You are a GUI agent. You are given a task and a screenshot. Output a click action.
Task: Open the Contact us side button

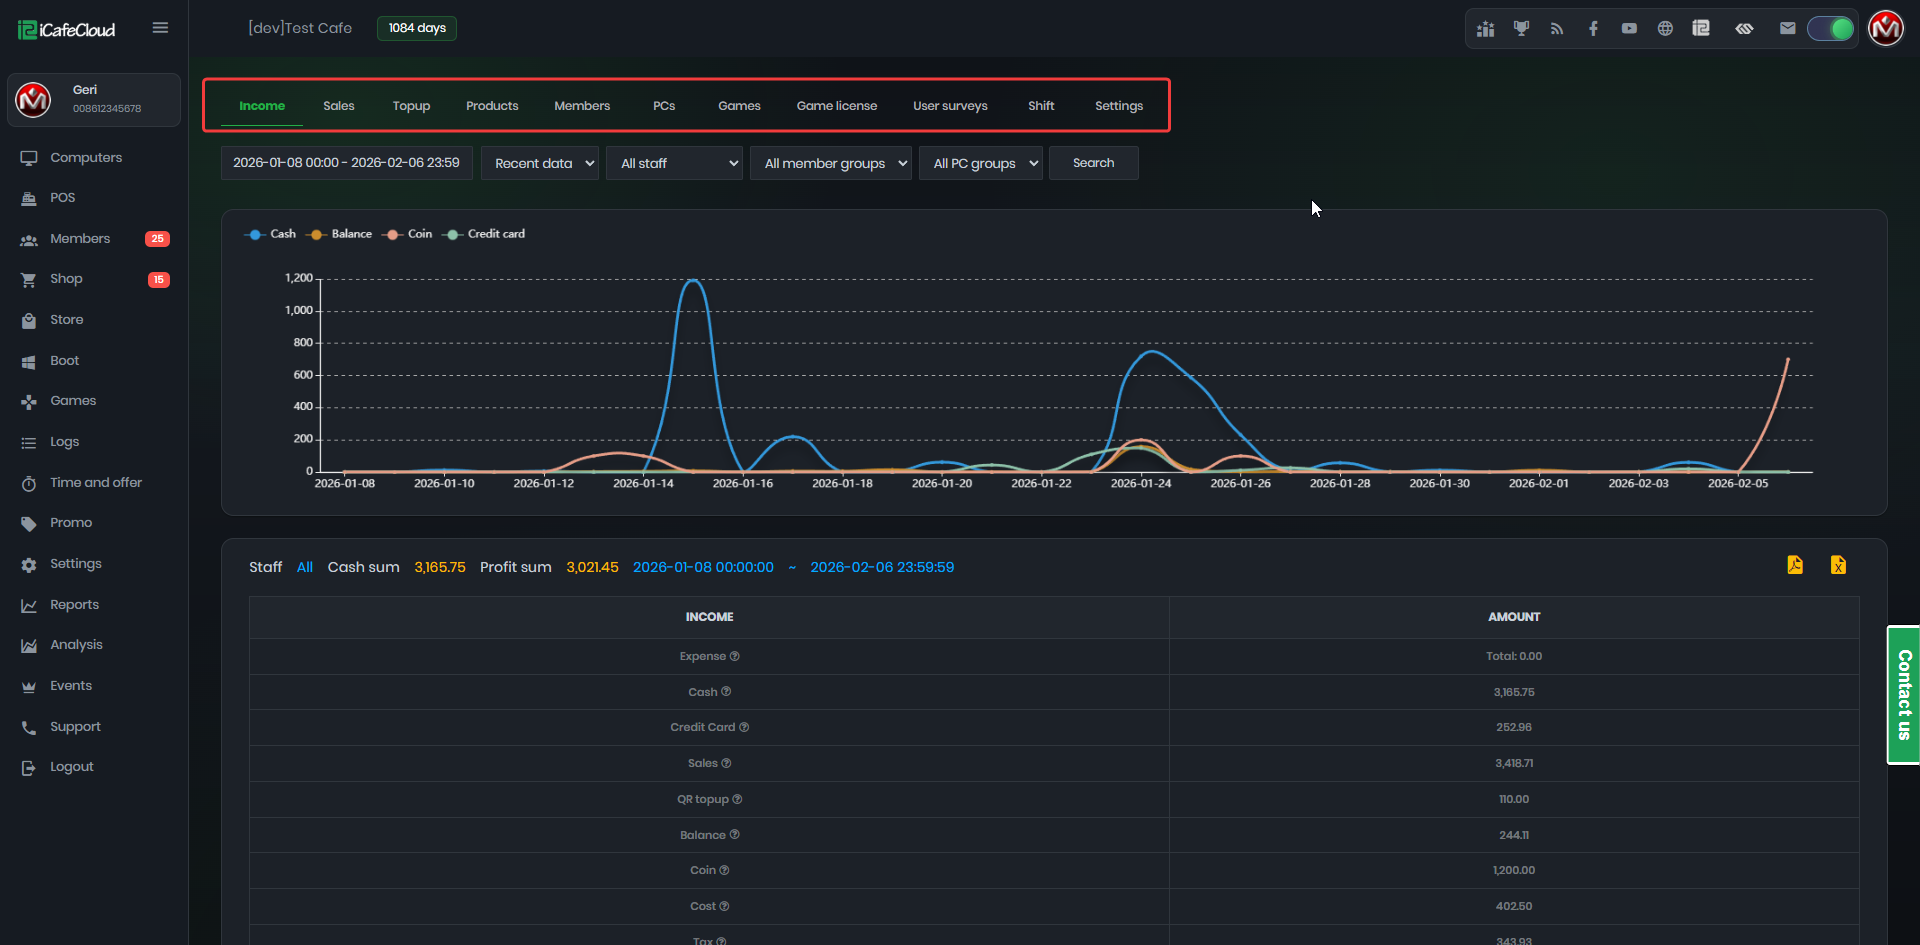coord(1903,695)
